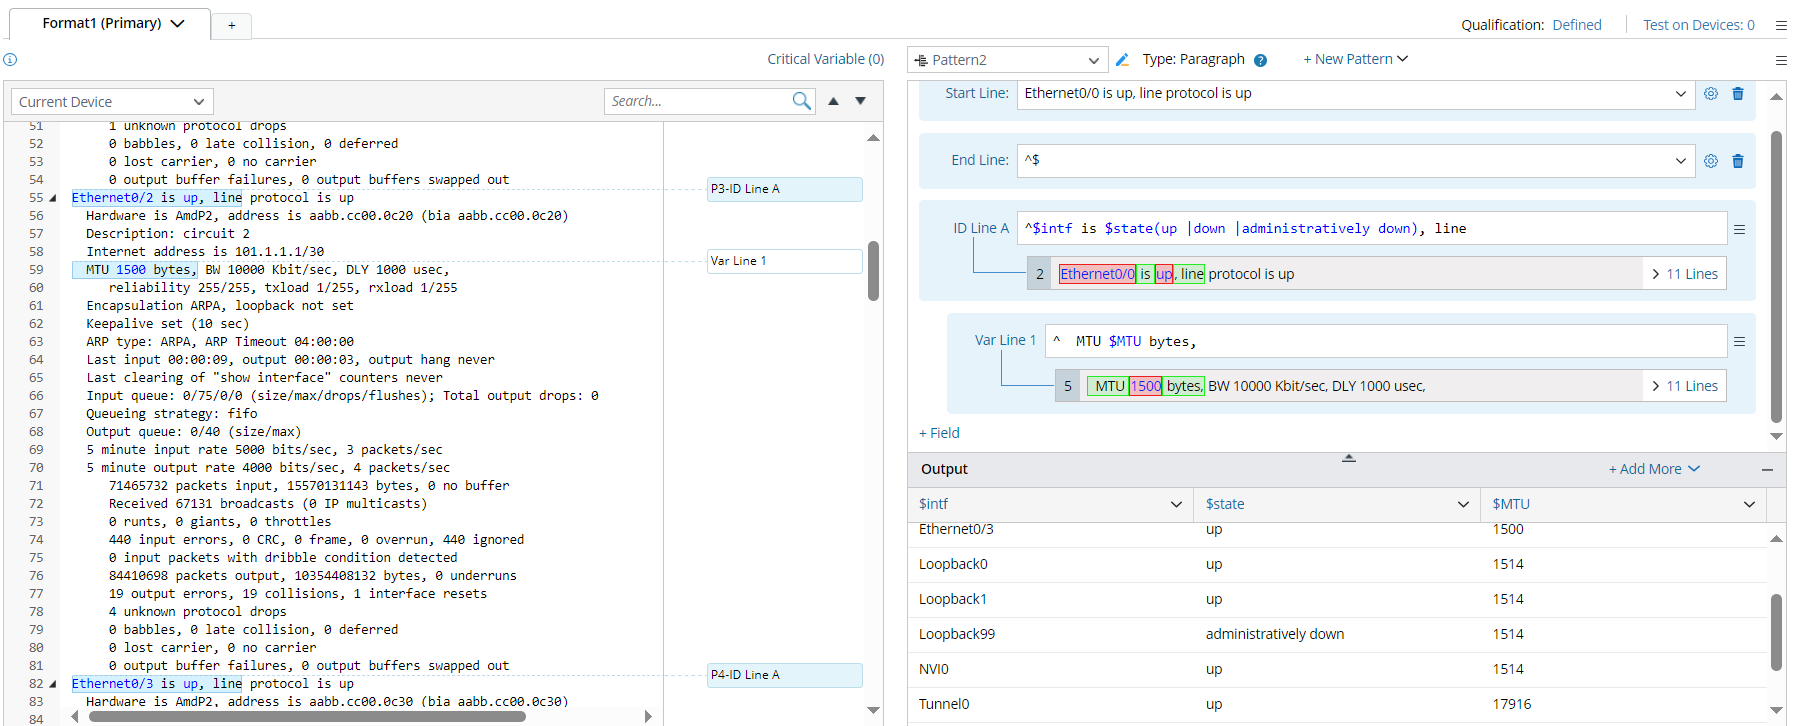1799x726 pixels.
Task: Click the search magnifier icon
Action: 801,101
